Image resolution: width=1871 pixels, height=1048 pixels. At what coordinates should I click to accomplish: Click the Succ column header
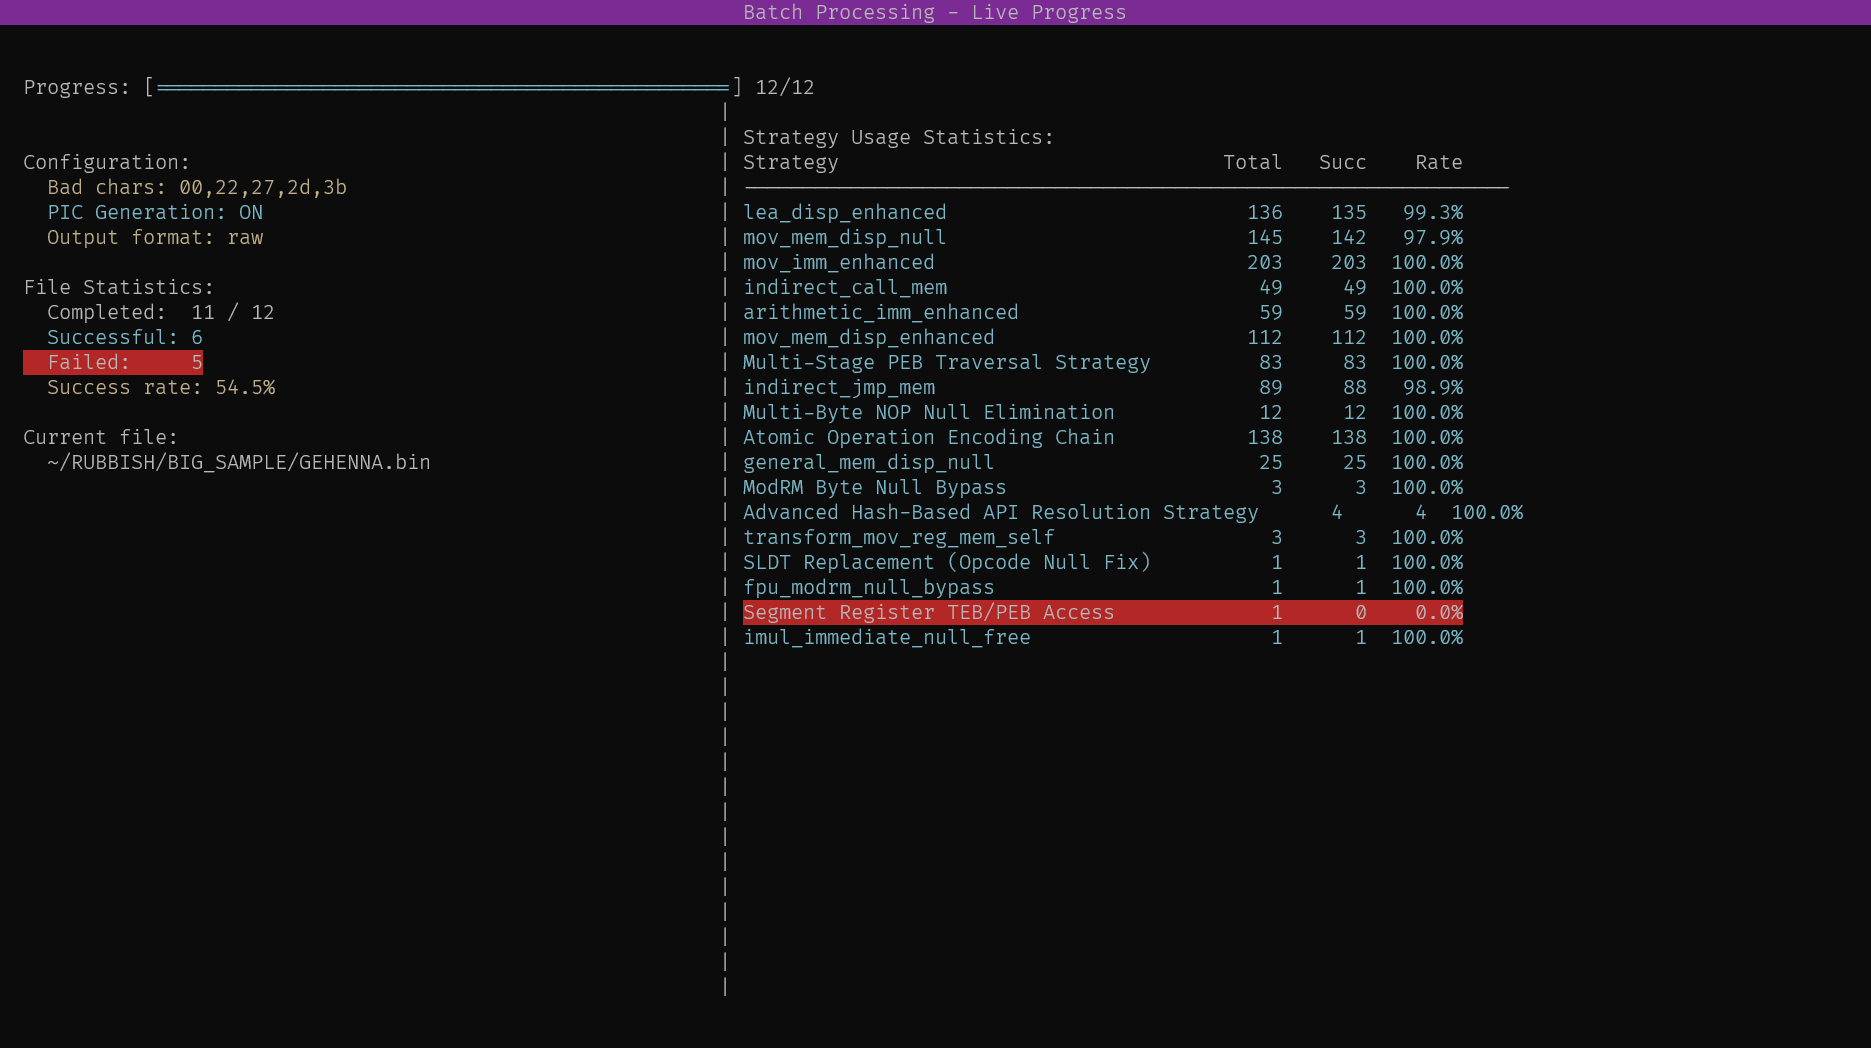click(1342, 162)
